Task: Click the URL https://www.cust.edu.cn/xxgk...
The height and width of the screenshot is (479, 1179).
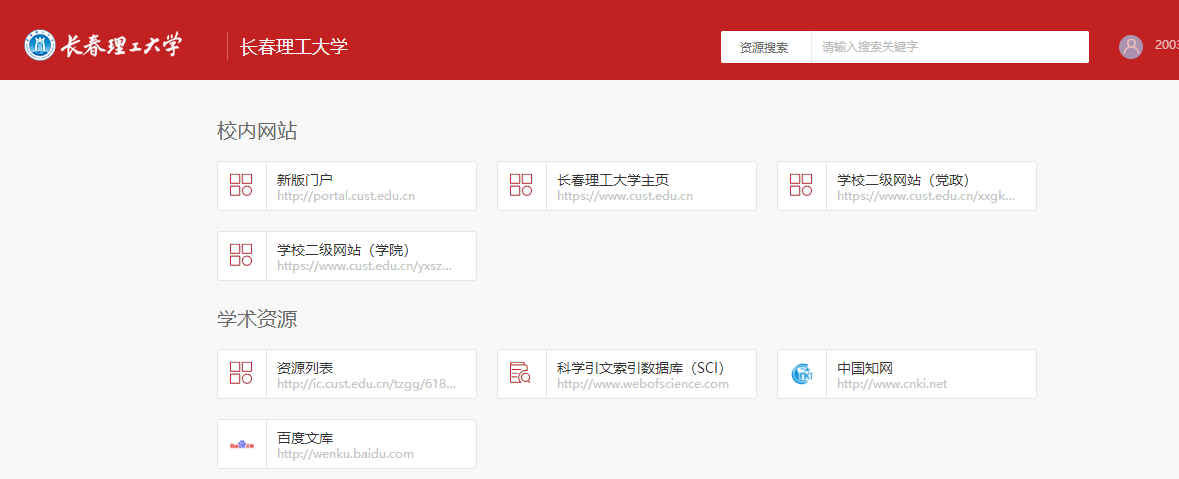Action: pos(926,196)
